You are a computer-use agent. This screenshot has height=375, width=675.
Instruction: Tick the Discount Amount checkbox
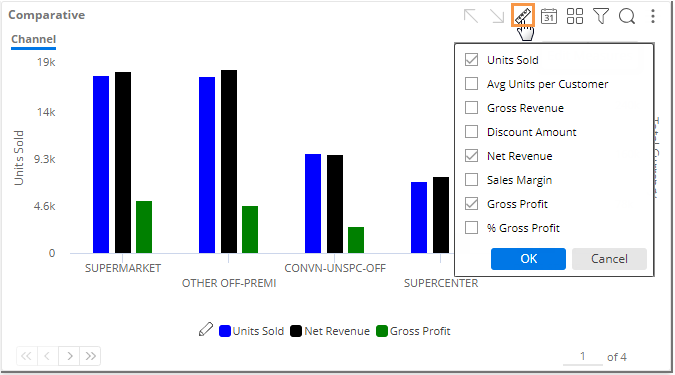471,132
